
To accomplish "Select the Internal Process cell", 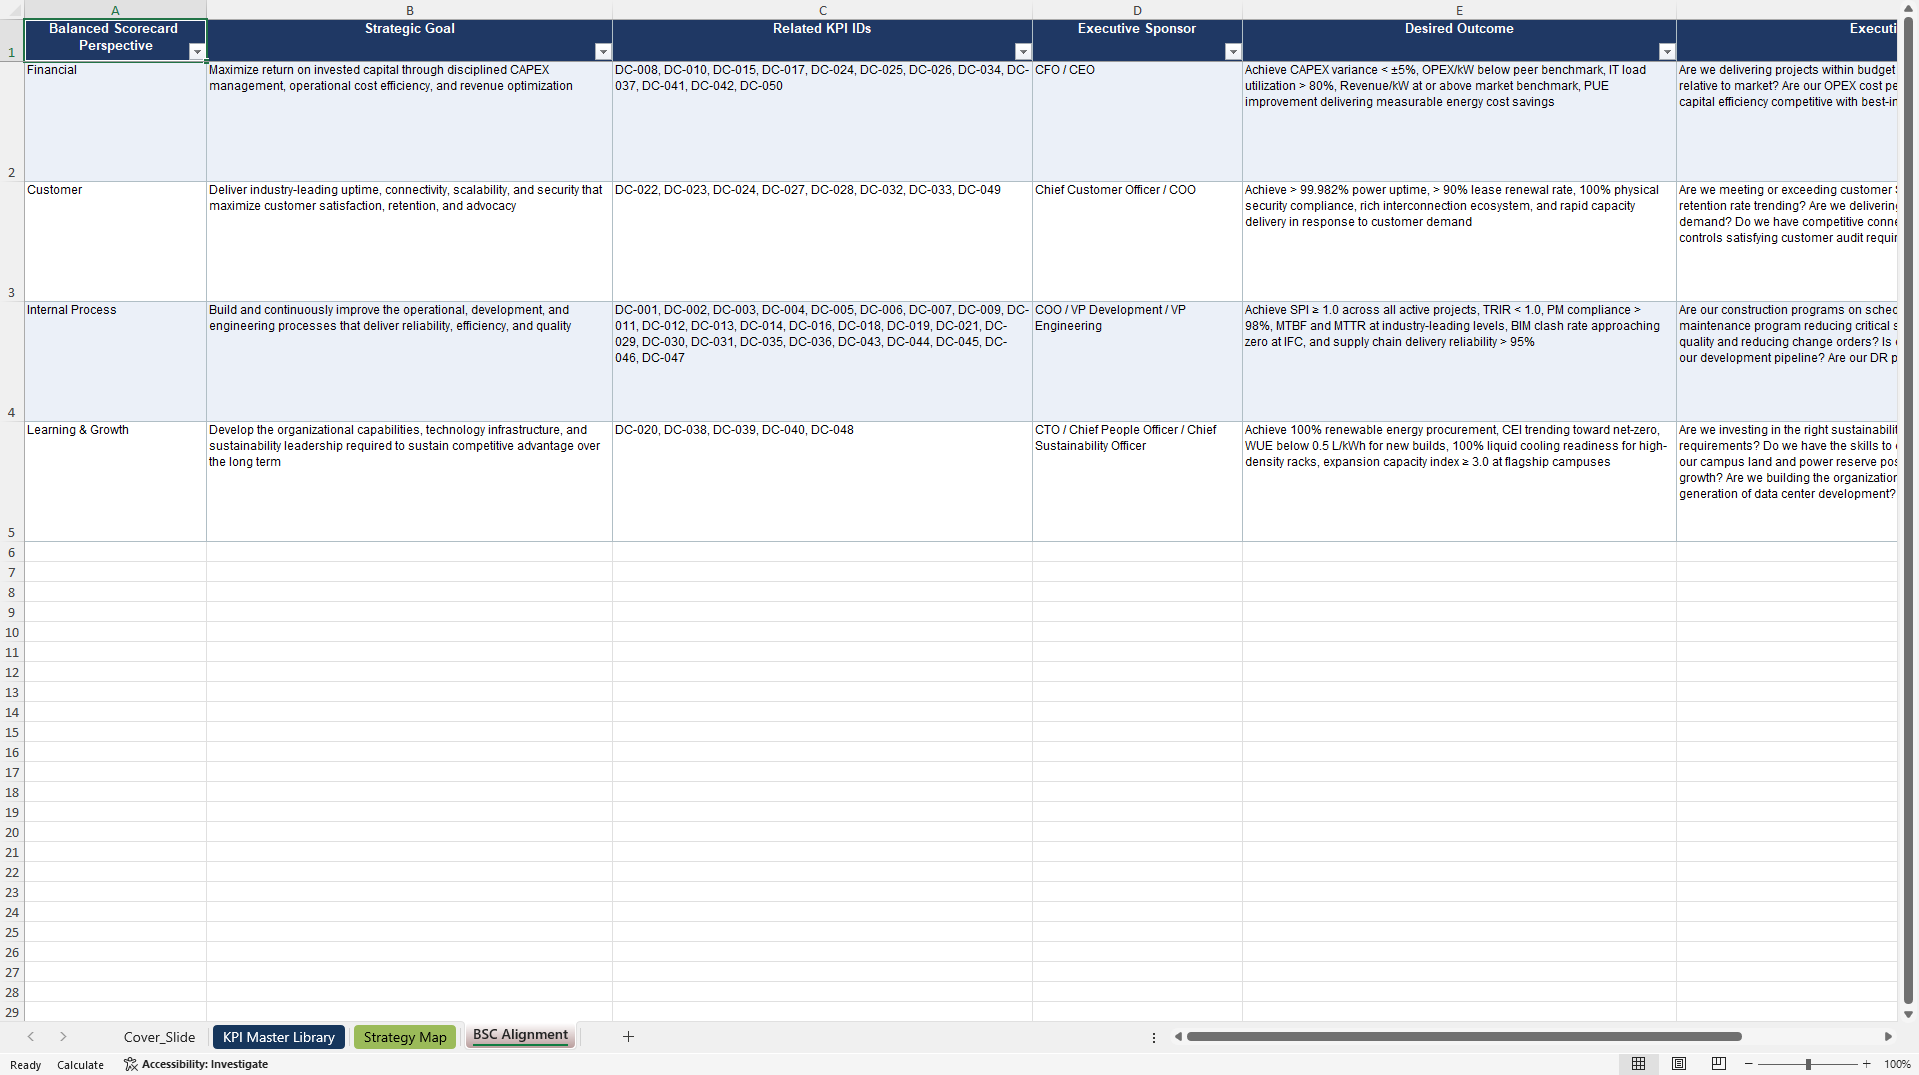I will 115,362.
